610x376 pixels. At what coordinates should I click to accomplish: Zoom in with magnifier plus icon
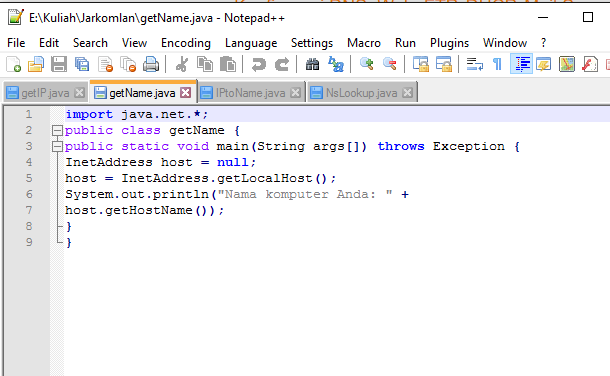[x=366, y=64]
